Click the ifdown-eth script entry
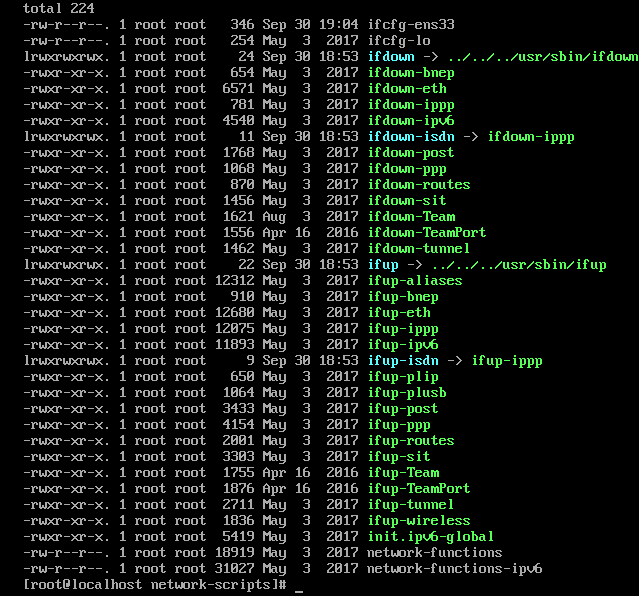 [407, 89]
